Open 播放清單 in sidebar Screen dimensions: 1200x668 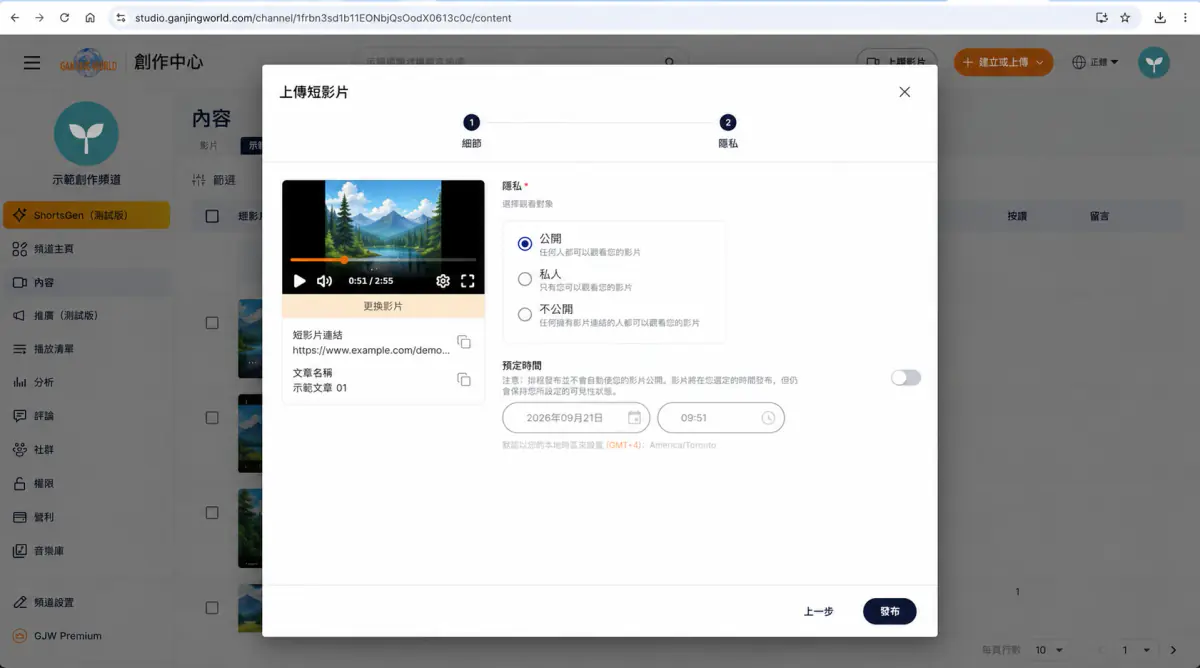[86, 349]
